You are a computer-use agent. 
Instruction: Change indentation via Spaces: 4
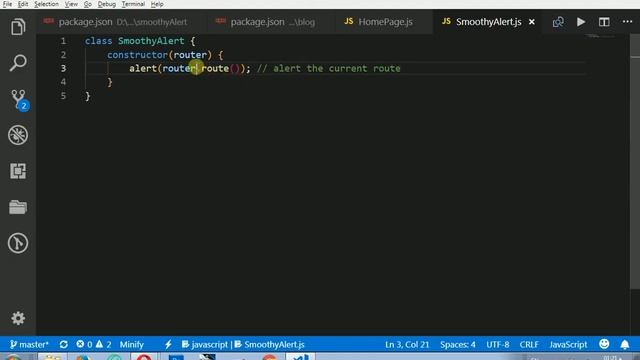click(458, 344)
